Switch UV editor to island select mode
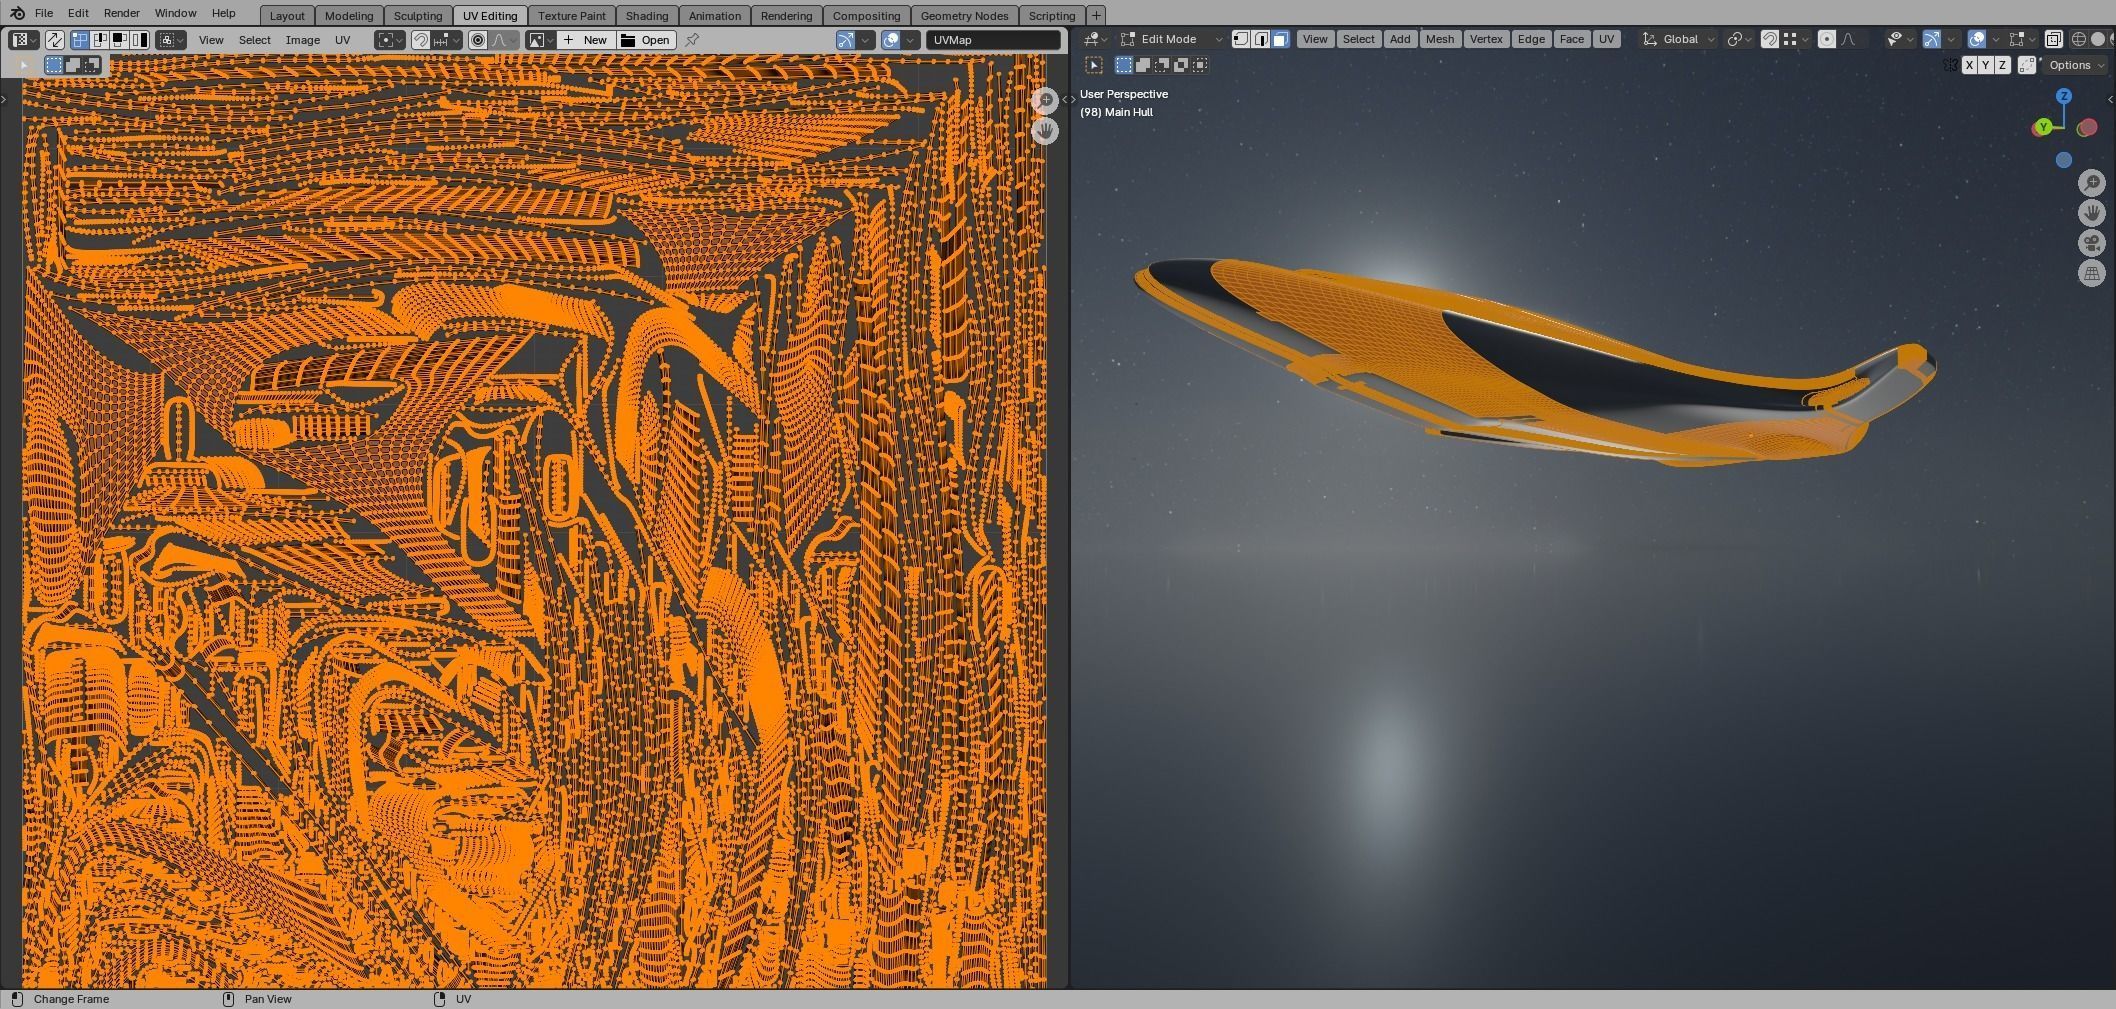The height and width of the screenshot is (1009, 2116). point(138,40)
